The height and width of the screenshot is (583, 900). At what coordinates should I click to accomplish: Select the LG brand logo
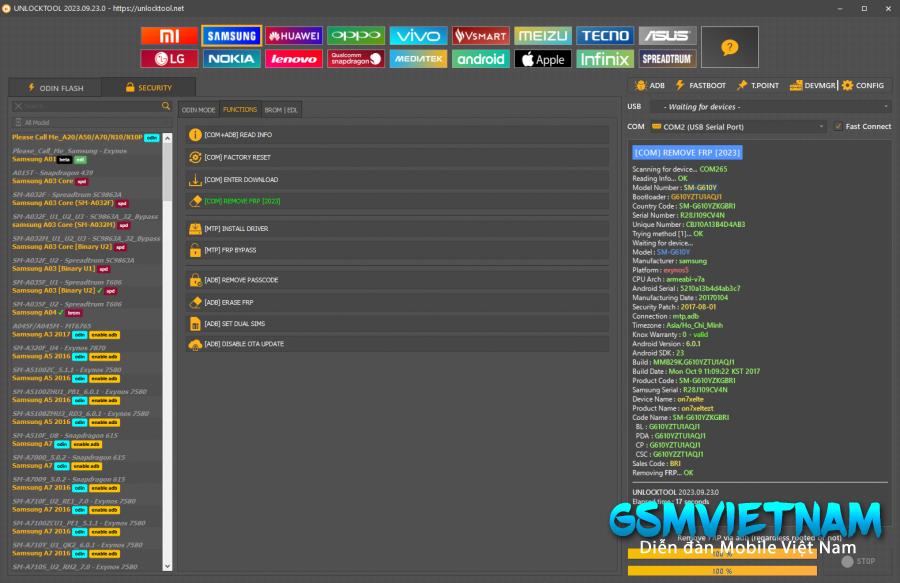coord(169,59)
